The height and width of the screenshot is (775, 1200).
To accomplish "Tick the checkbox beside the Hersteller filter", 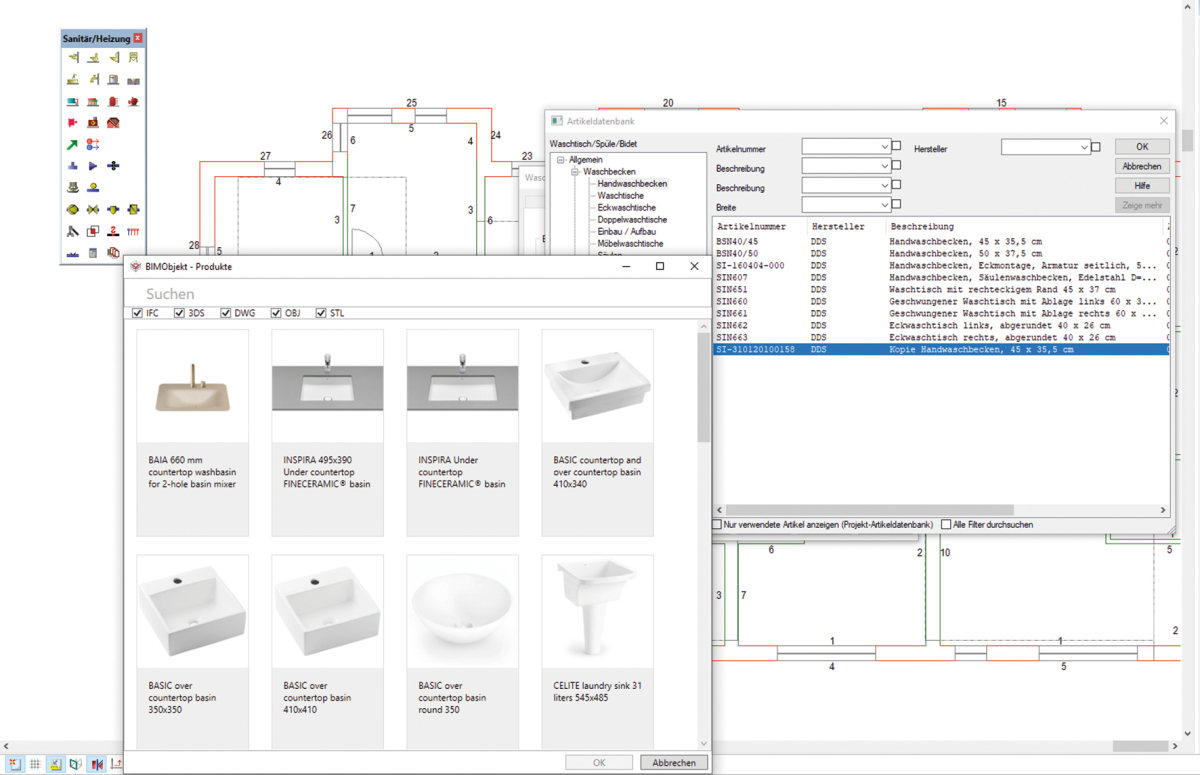I will tap(1096, 147).
